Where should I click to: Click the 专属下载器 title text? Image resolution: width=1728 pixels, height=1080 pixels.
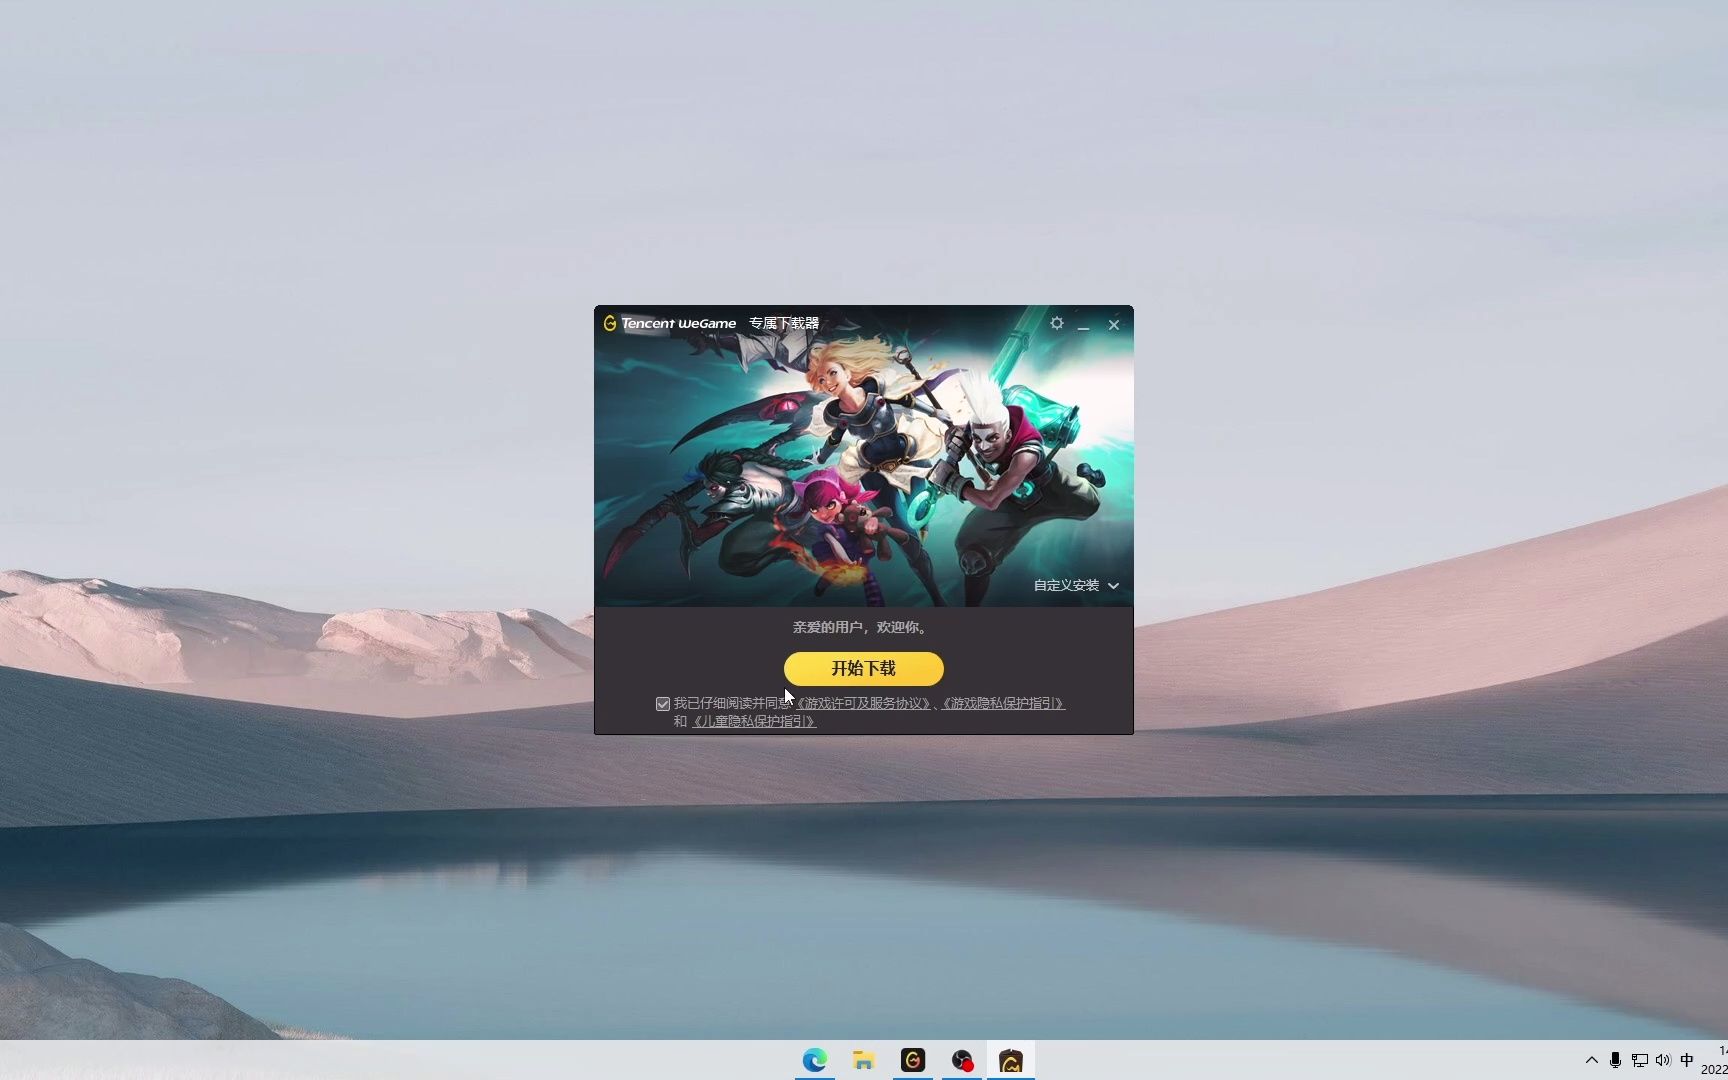pos(784,323)
